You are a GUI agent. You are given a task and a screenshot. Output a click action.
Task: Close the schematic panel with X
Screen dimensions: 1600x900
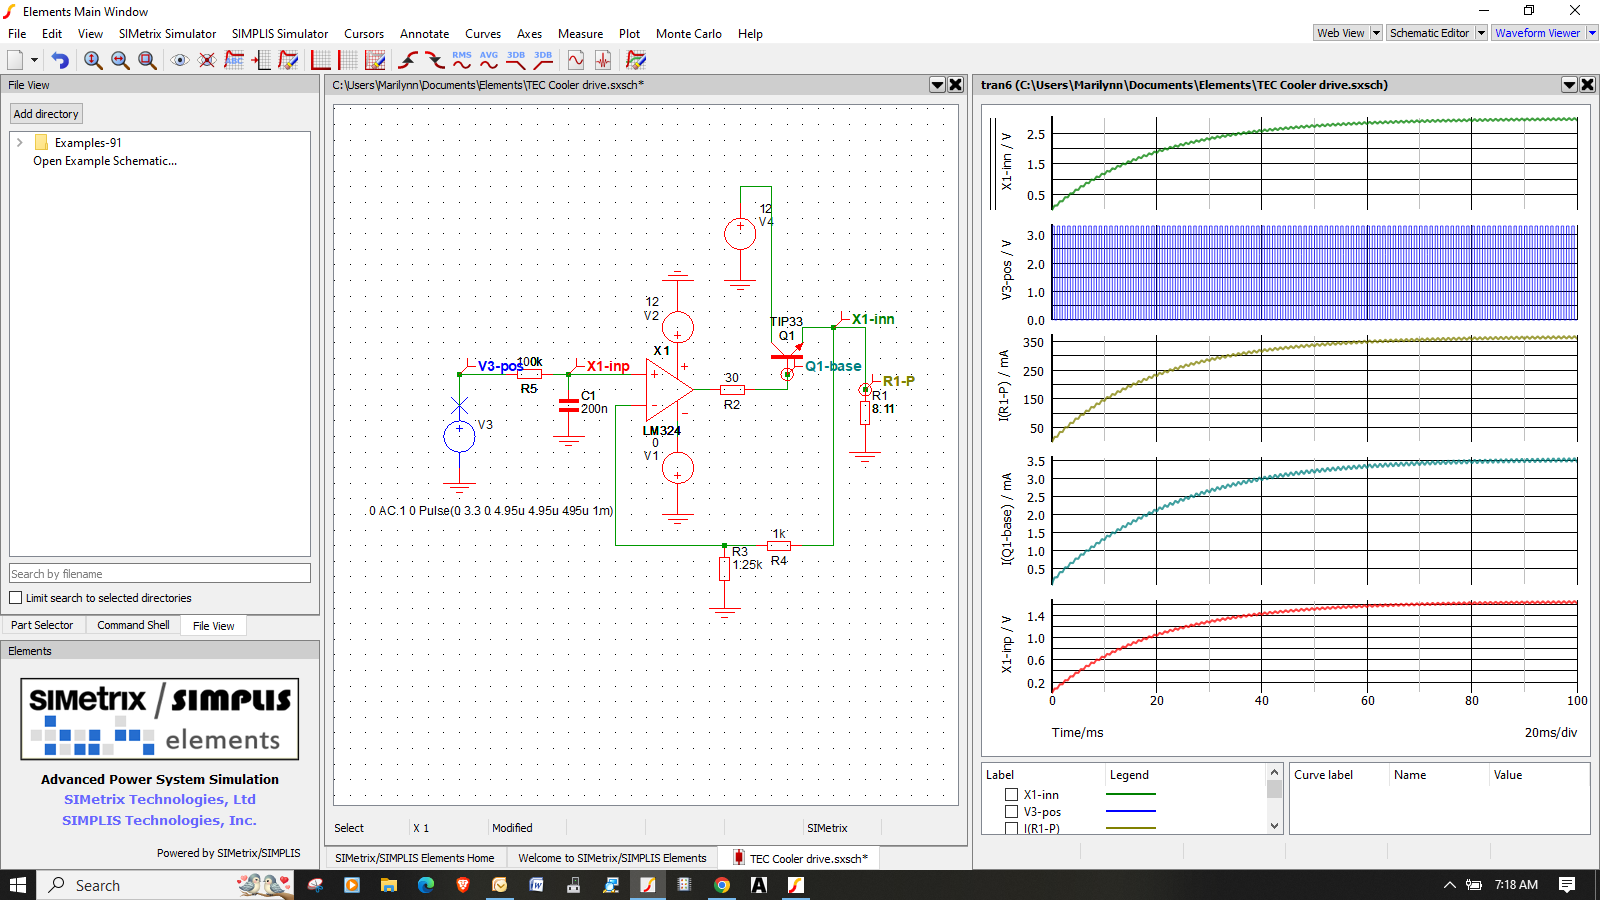pos(956,85)
